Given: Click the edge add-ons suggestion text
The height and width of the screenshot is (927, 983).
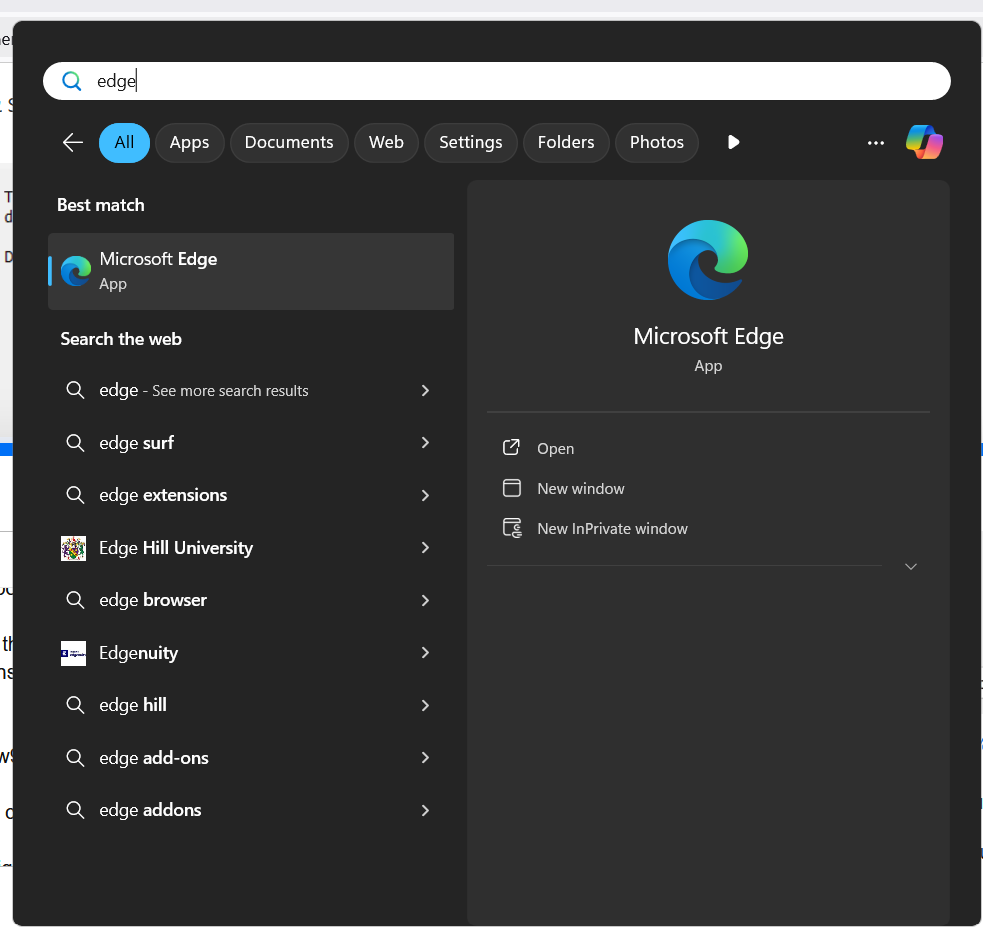Looking at the screenshot, I should coord(154,758).
